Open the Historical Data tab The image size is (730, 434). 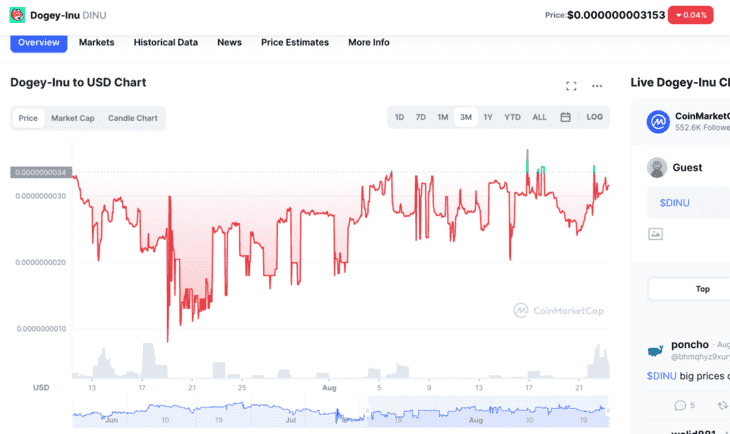[166, 42]
